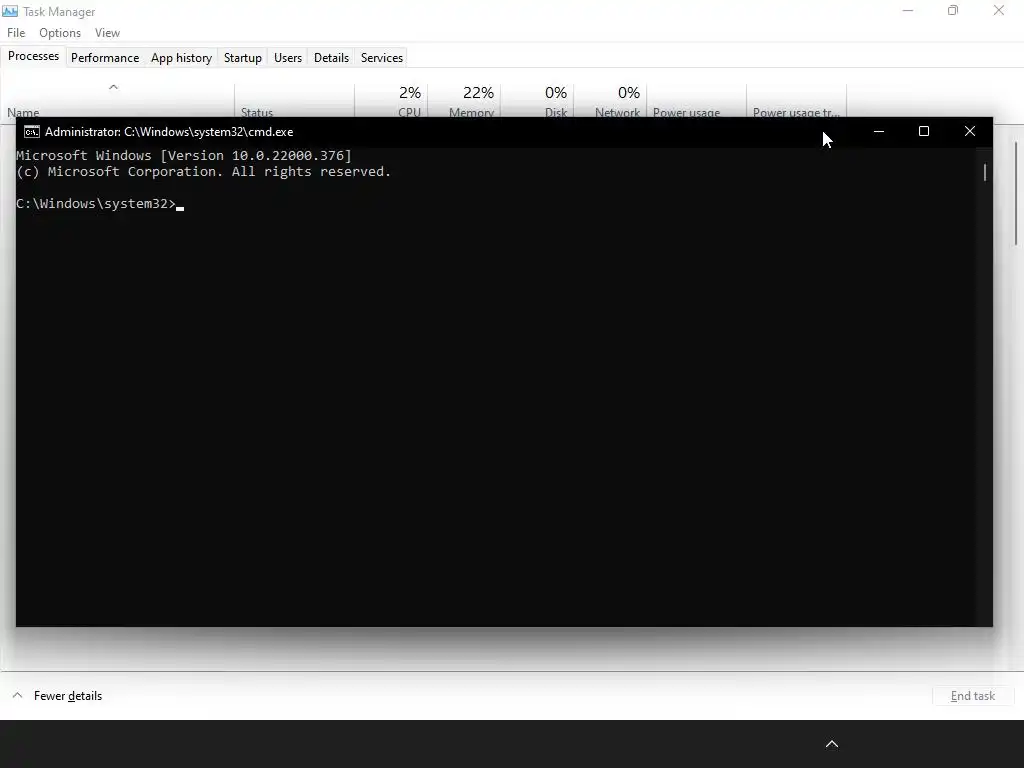1024x768 pixels.
Task: Click 'Microsoft Windows [Version 10.0.22000.376]' text
Action: 184,155
